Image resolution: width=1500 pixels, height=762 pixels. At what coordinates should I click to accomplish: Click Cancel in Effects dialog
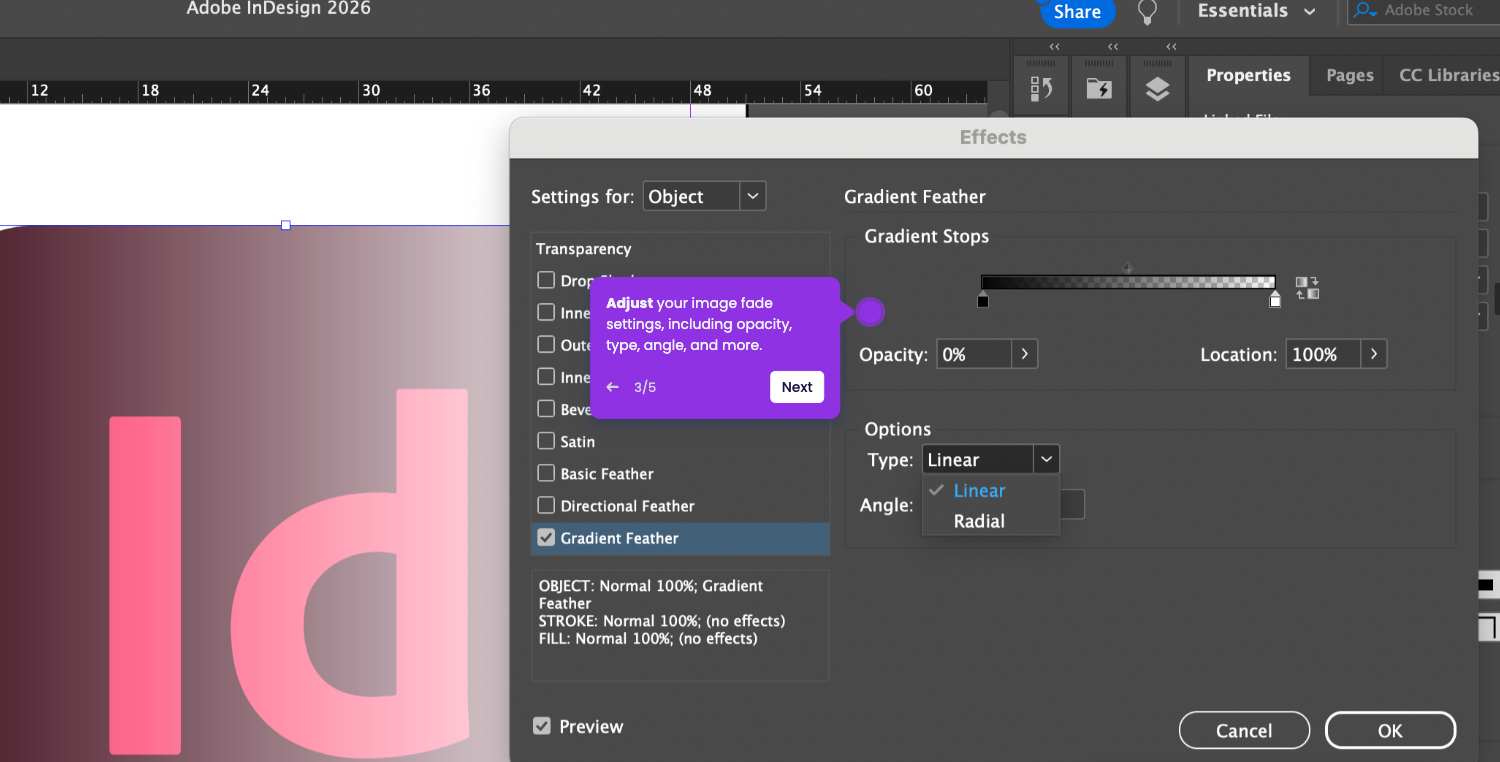click(1244, 731)
